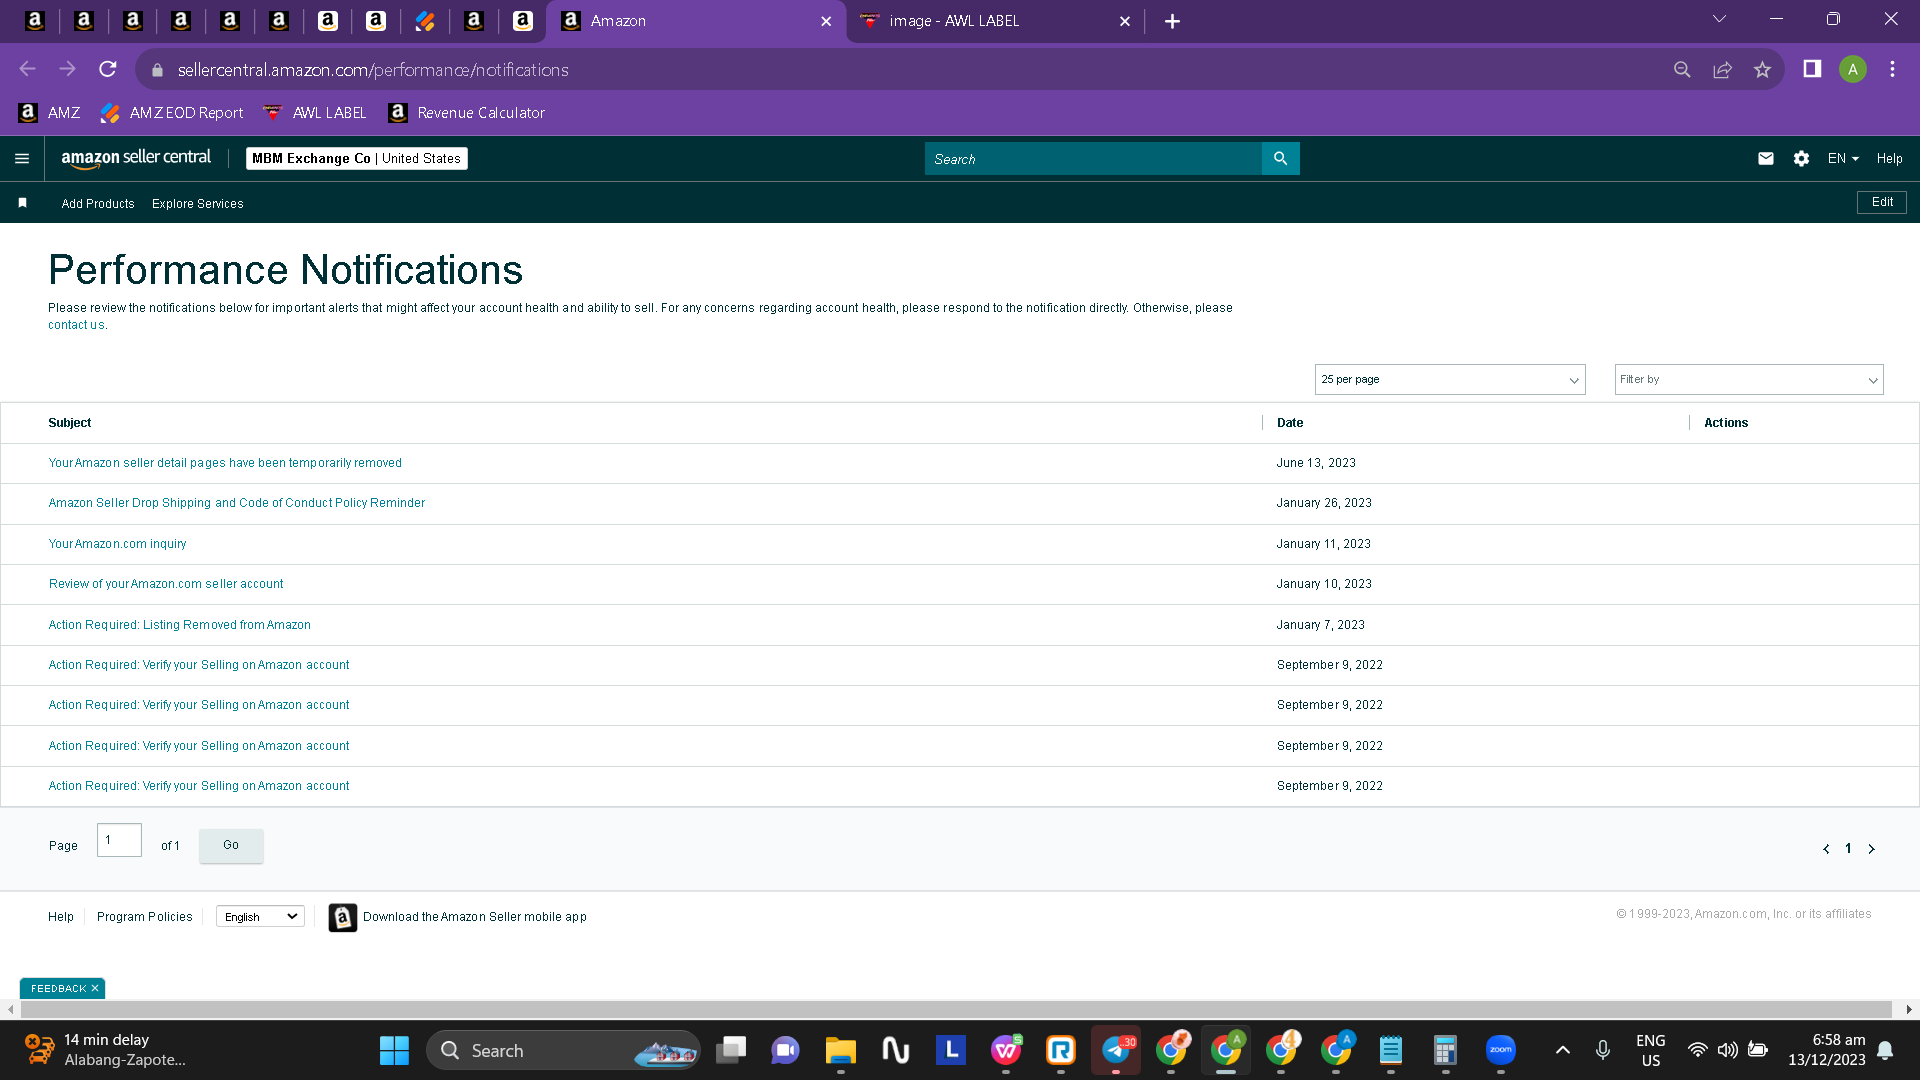Open File Explorer from the taskbar
The image size is (1920, 1080).
[840, 1050]
